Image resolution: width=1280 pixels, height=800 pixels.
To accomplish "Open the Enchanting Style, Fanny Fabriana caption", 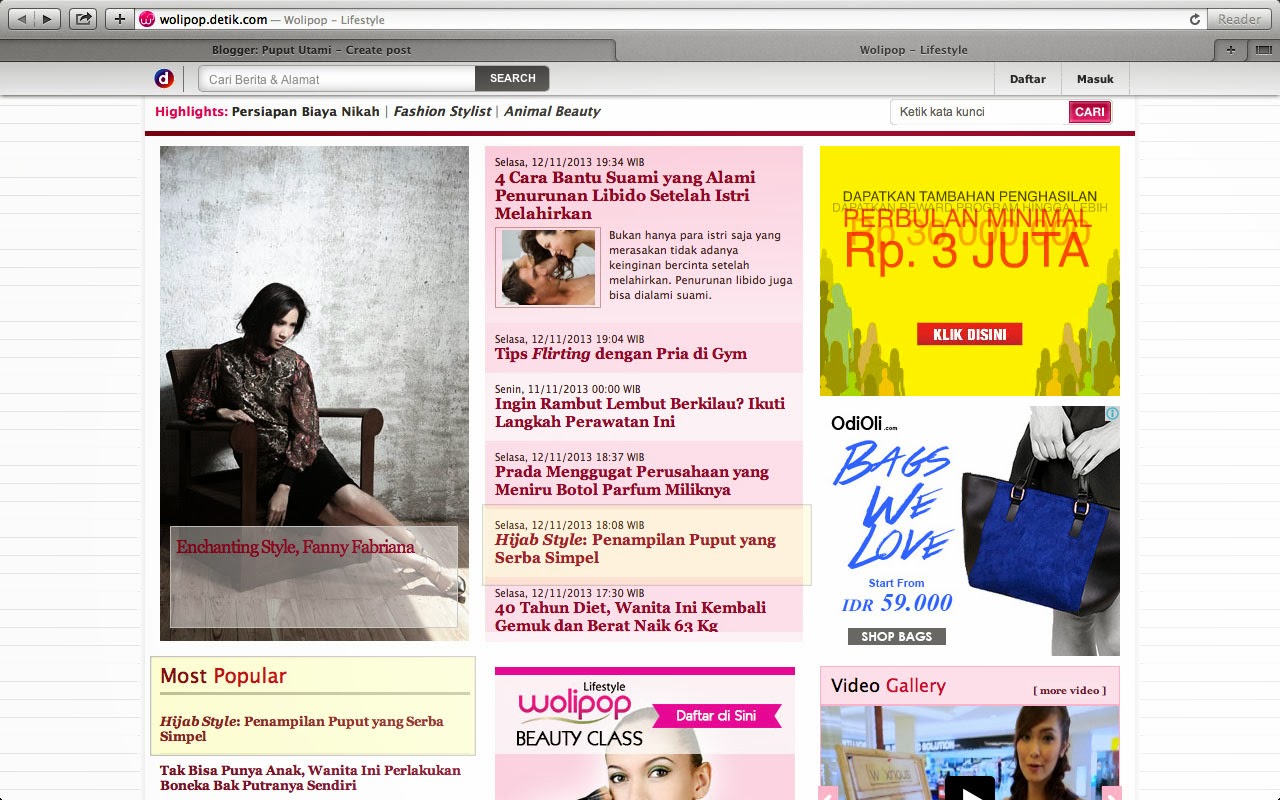I will coord(295,547).
